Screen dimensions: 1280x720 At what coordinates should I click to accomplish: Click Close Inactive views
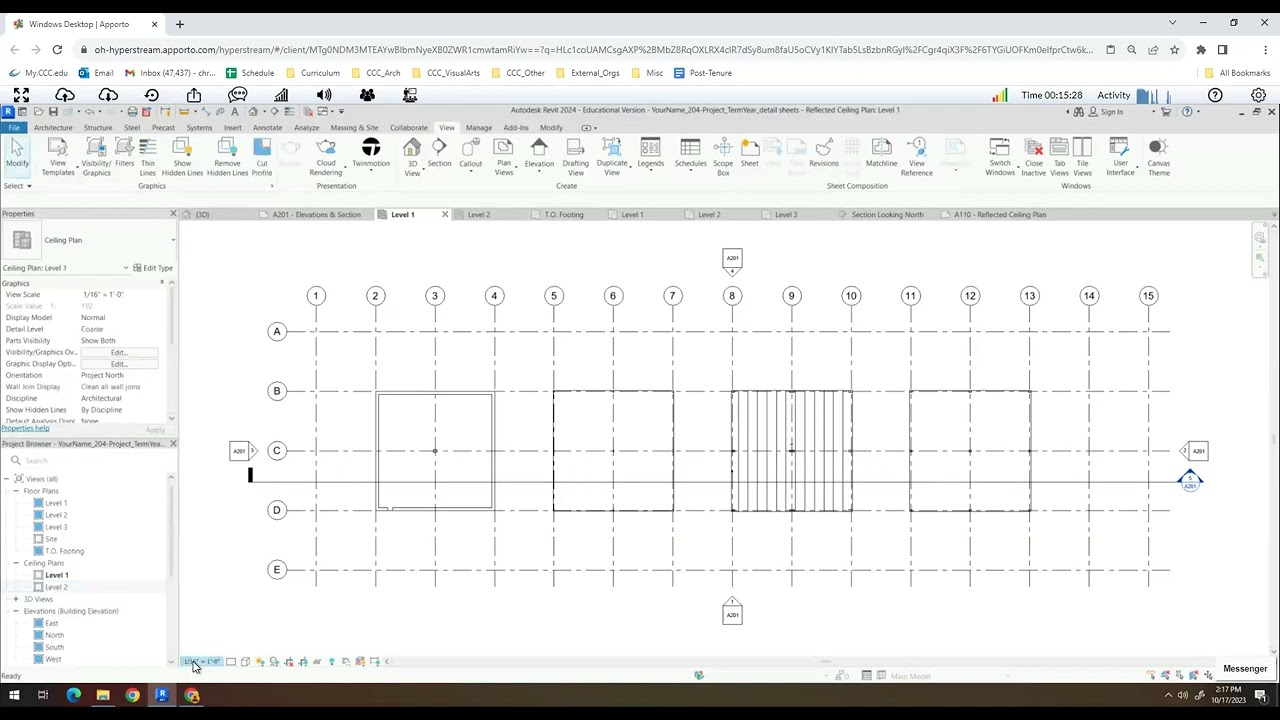[x=1034, y=156]
